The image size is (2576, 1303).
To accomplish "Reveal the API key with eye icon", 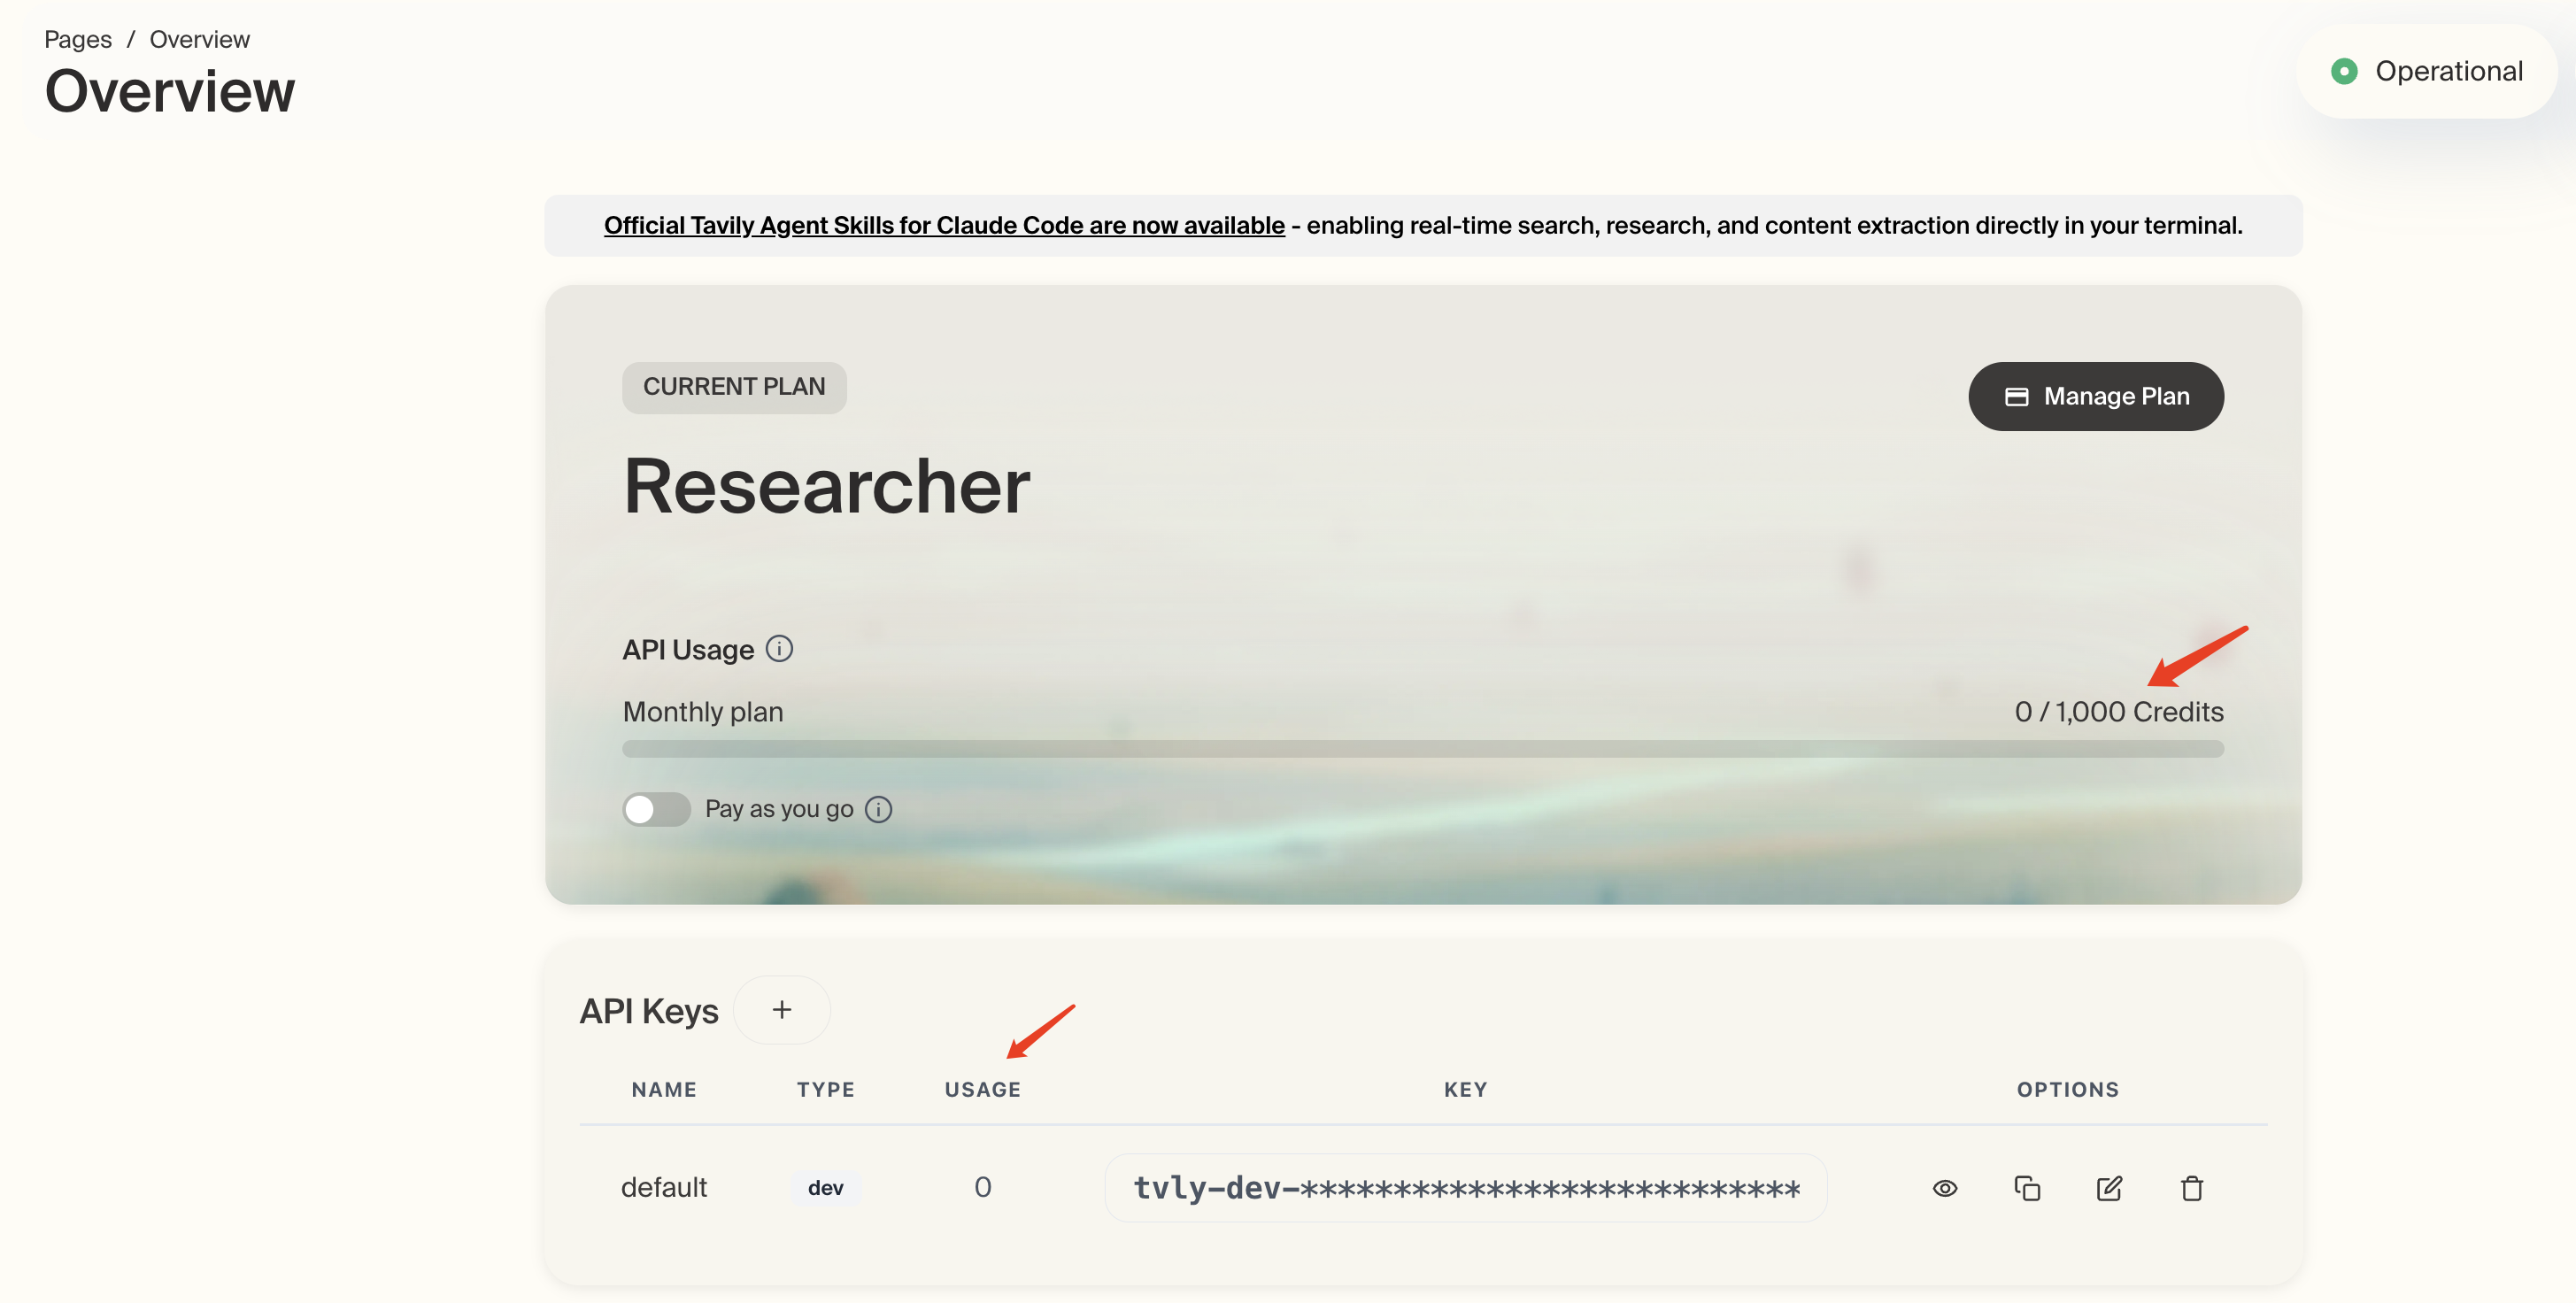I will click(1944, 1188).
